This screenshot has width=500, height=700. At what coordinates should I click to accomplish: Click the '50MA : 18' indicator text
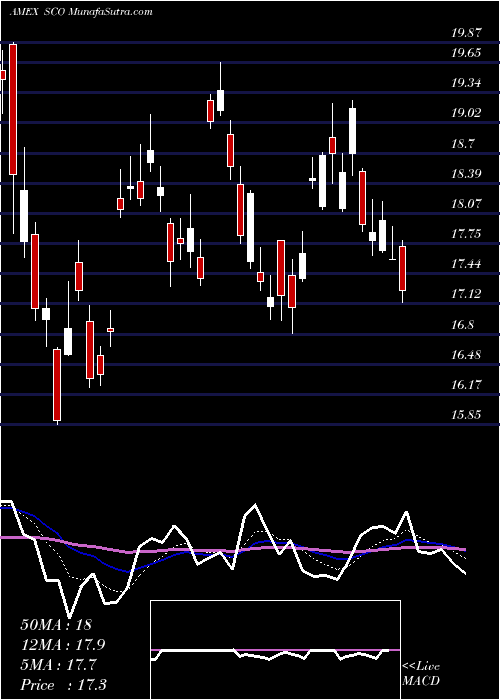pyautogui.click(x=56, y=625)
